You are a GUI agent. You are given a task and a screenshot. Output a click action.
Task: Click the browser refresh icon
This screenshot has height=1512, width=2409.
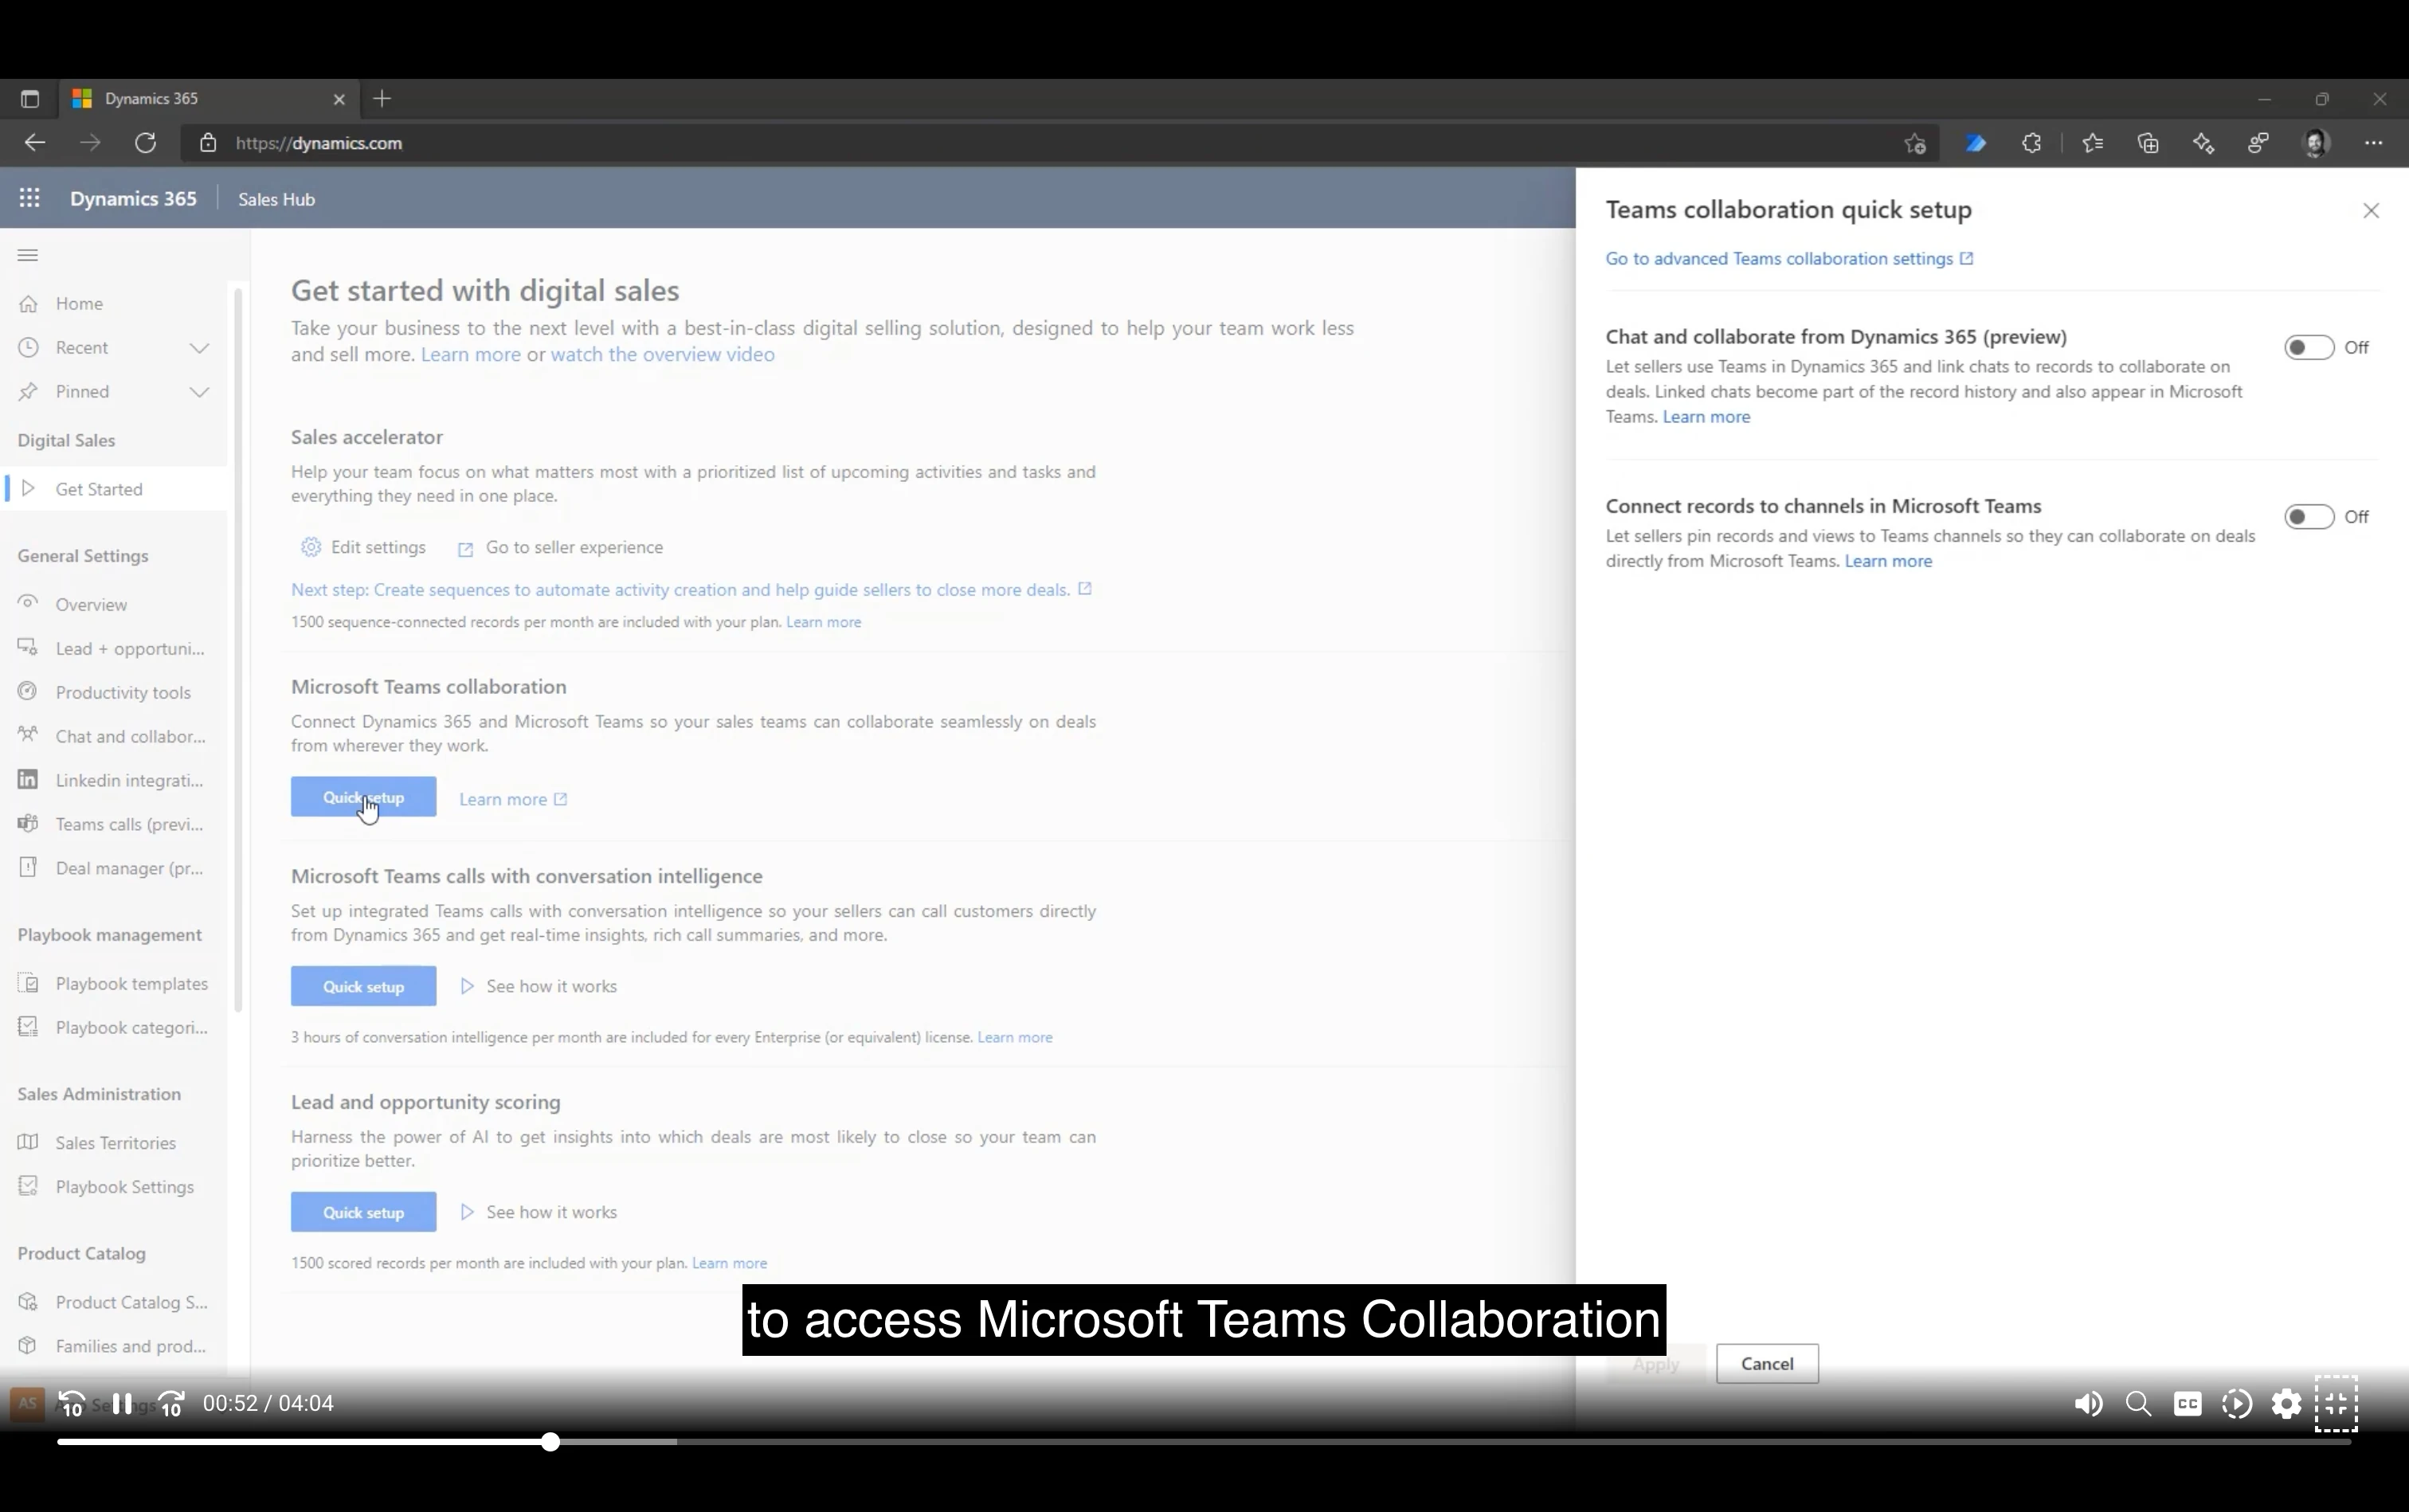(x=145, y=143)
